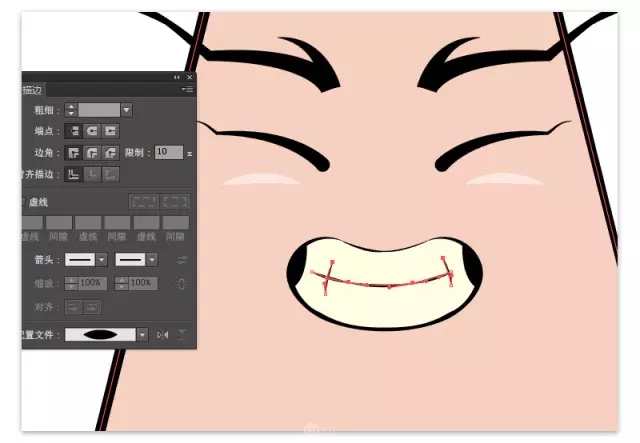Select the butt cap endpoint icon
Image resolution: width=640 pixels, height=443 pixels.
[x=74, y=131]
